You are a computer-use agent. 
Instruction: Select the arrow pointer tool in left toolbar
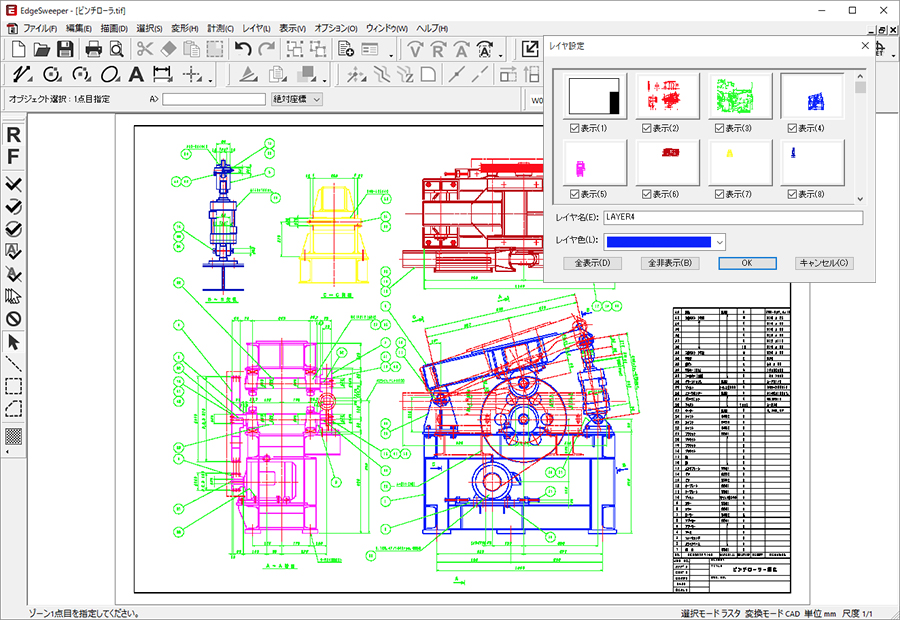click(14, 343)
